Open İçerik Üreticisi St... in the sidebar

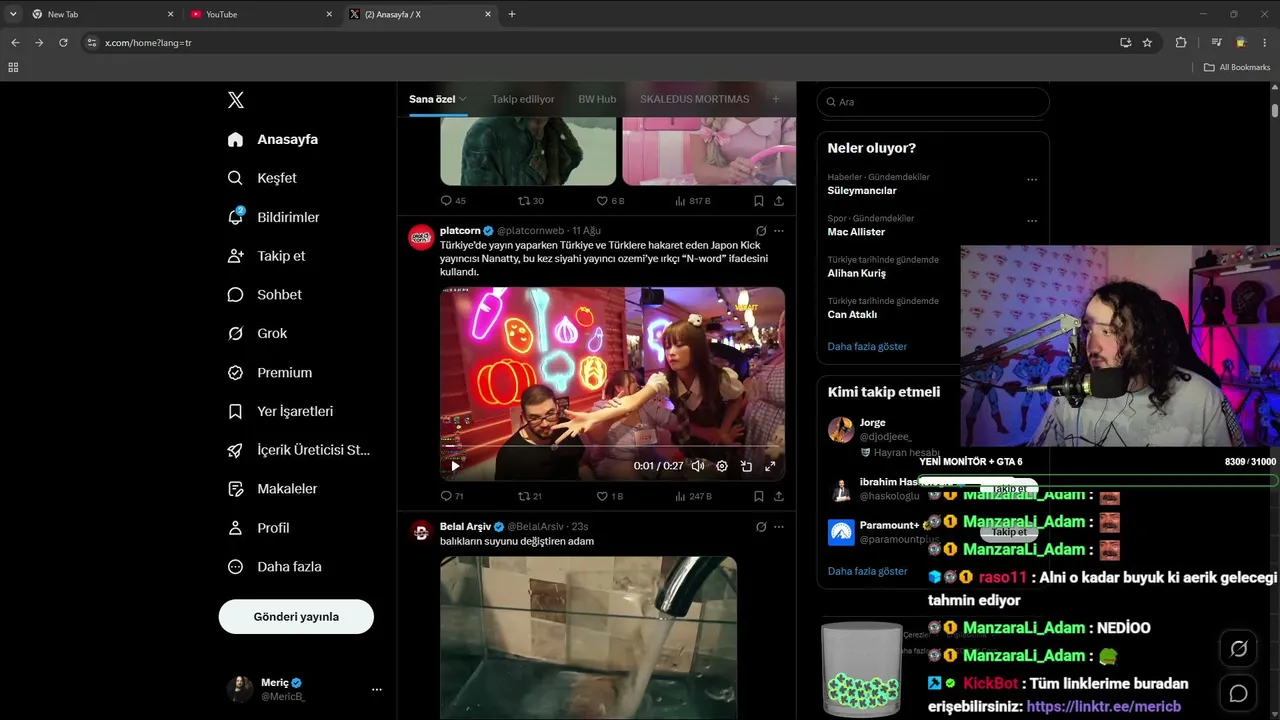(298, 450)
